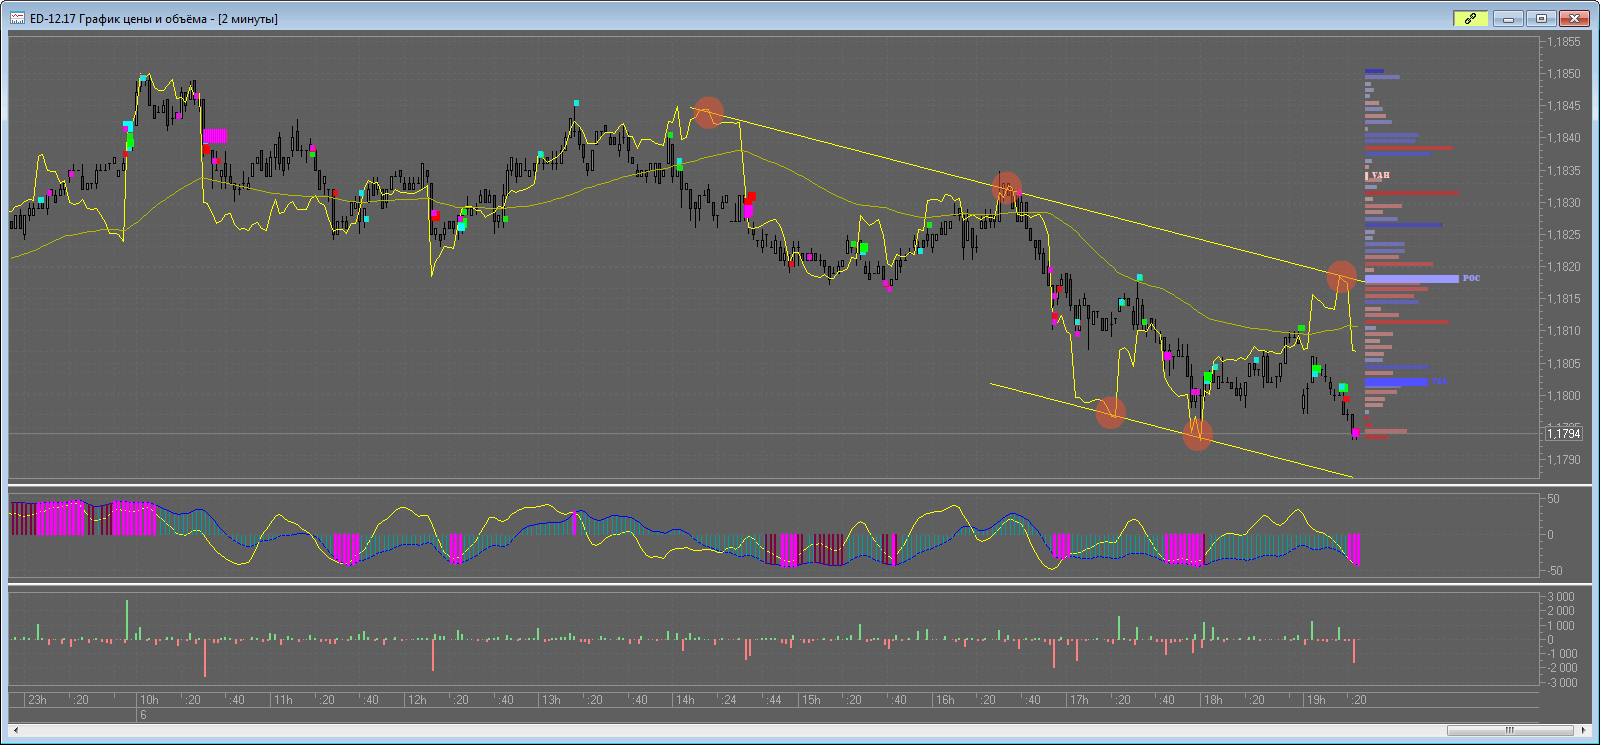
Task: Maximize the ED-12.17 chart window
Action: tap(1542, 18)
